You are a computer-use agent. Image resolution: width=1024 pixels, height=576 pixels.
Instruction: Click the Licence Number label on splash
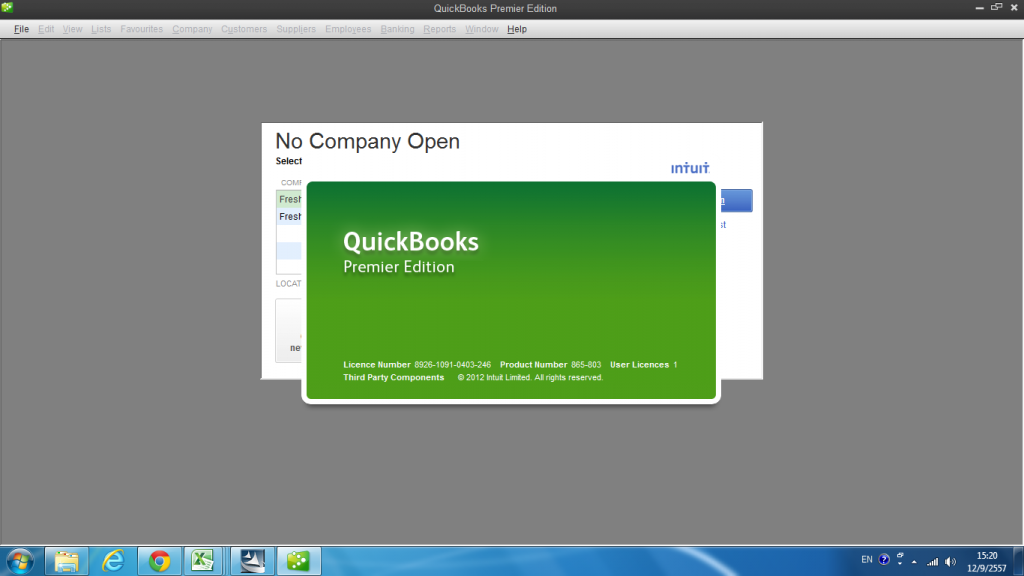pyautogui.click(x=377, y=364)
